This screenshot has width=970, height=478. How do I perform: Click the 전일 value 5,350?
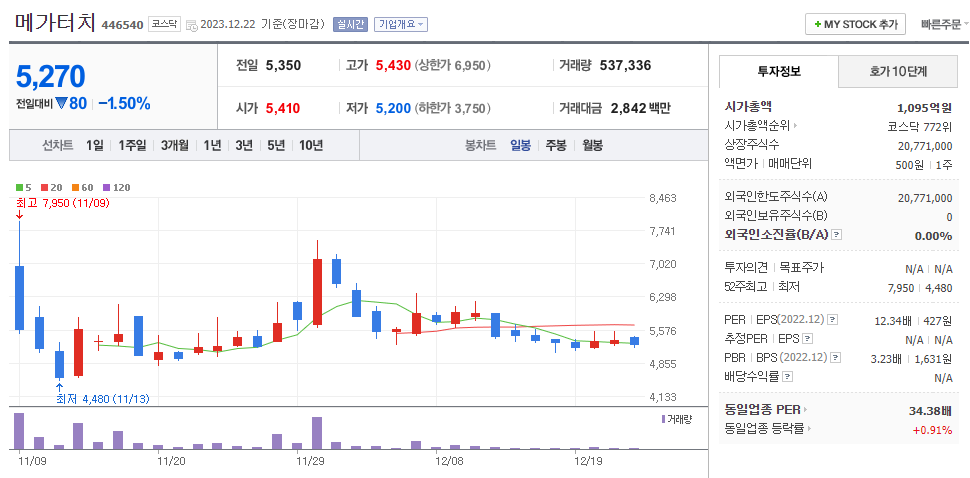(283, 65)
